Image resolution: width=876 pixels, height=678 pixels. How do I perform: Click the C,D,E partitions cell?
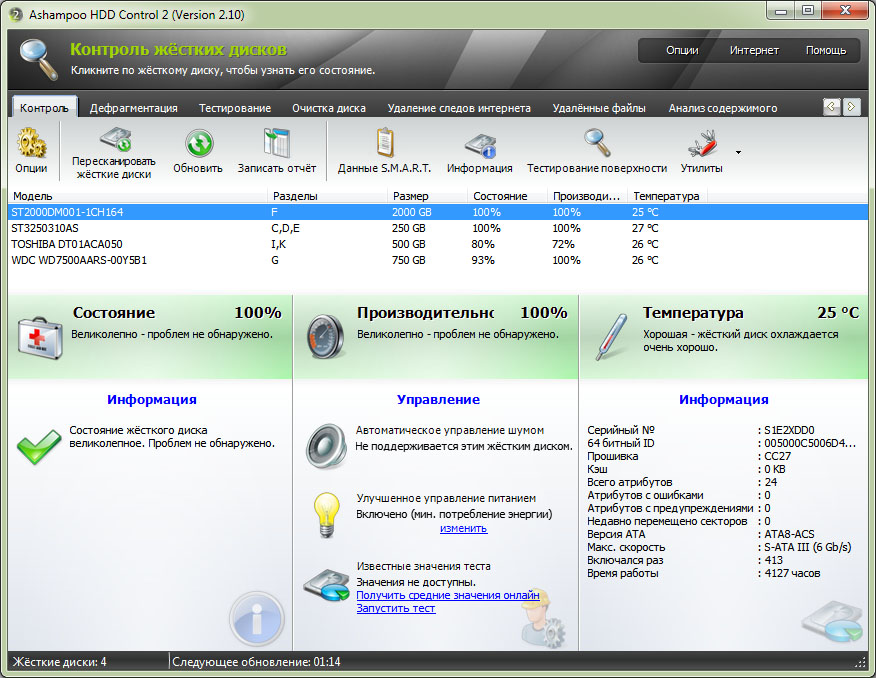tap(285, 228)
